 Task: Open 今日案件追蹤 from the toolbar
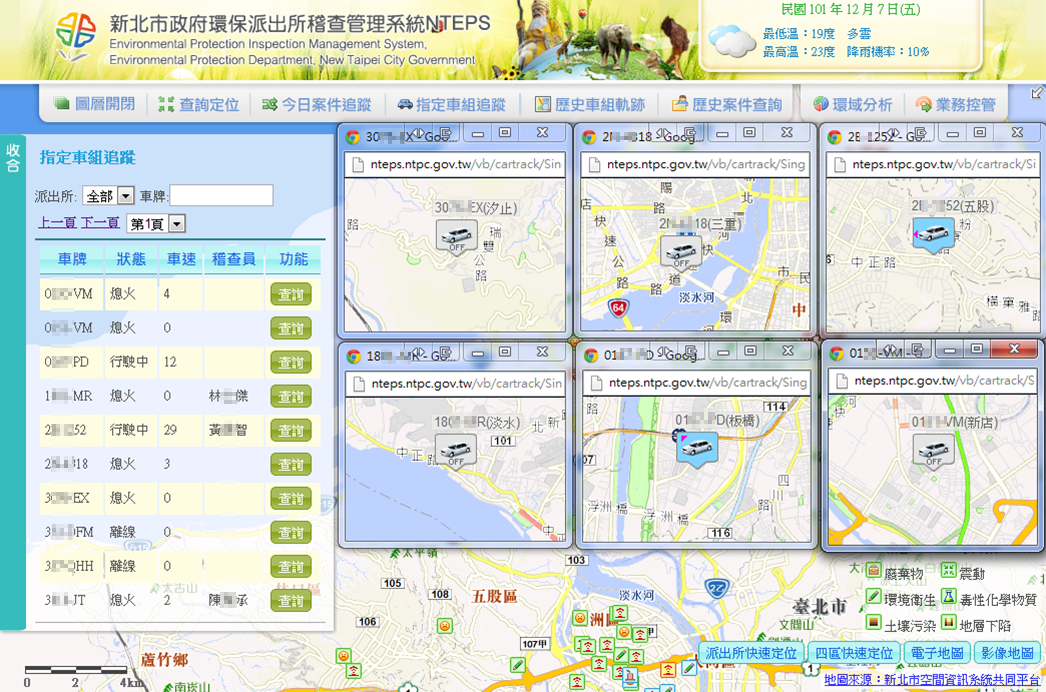(x=317, y=105)
